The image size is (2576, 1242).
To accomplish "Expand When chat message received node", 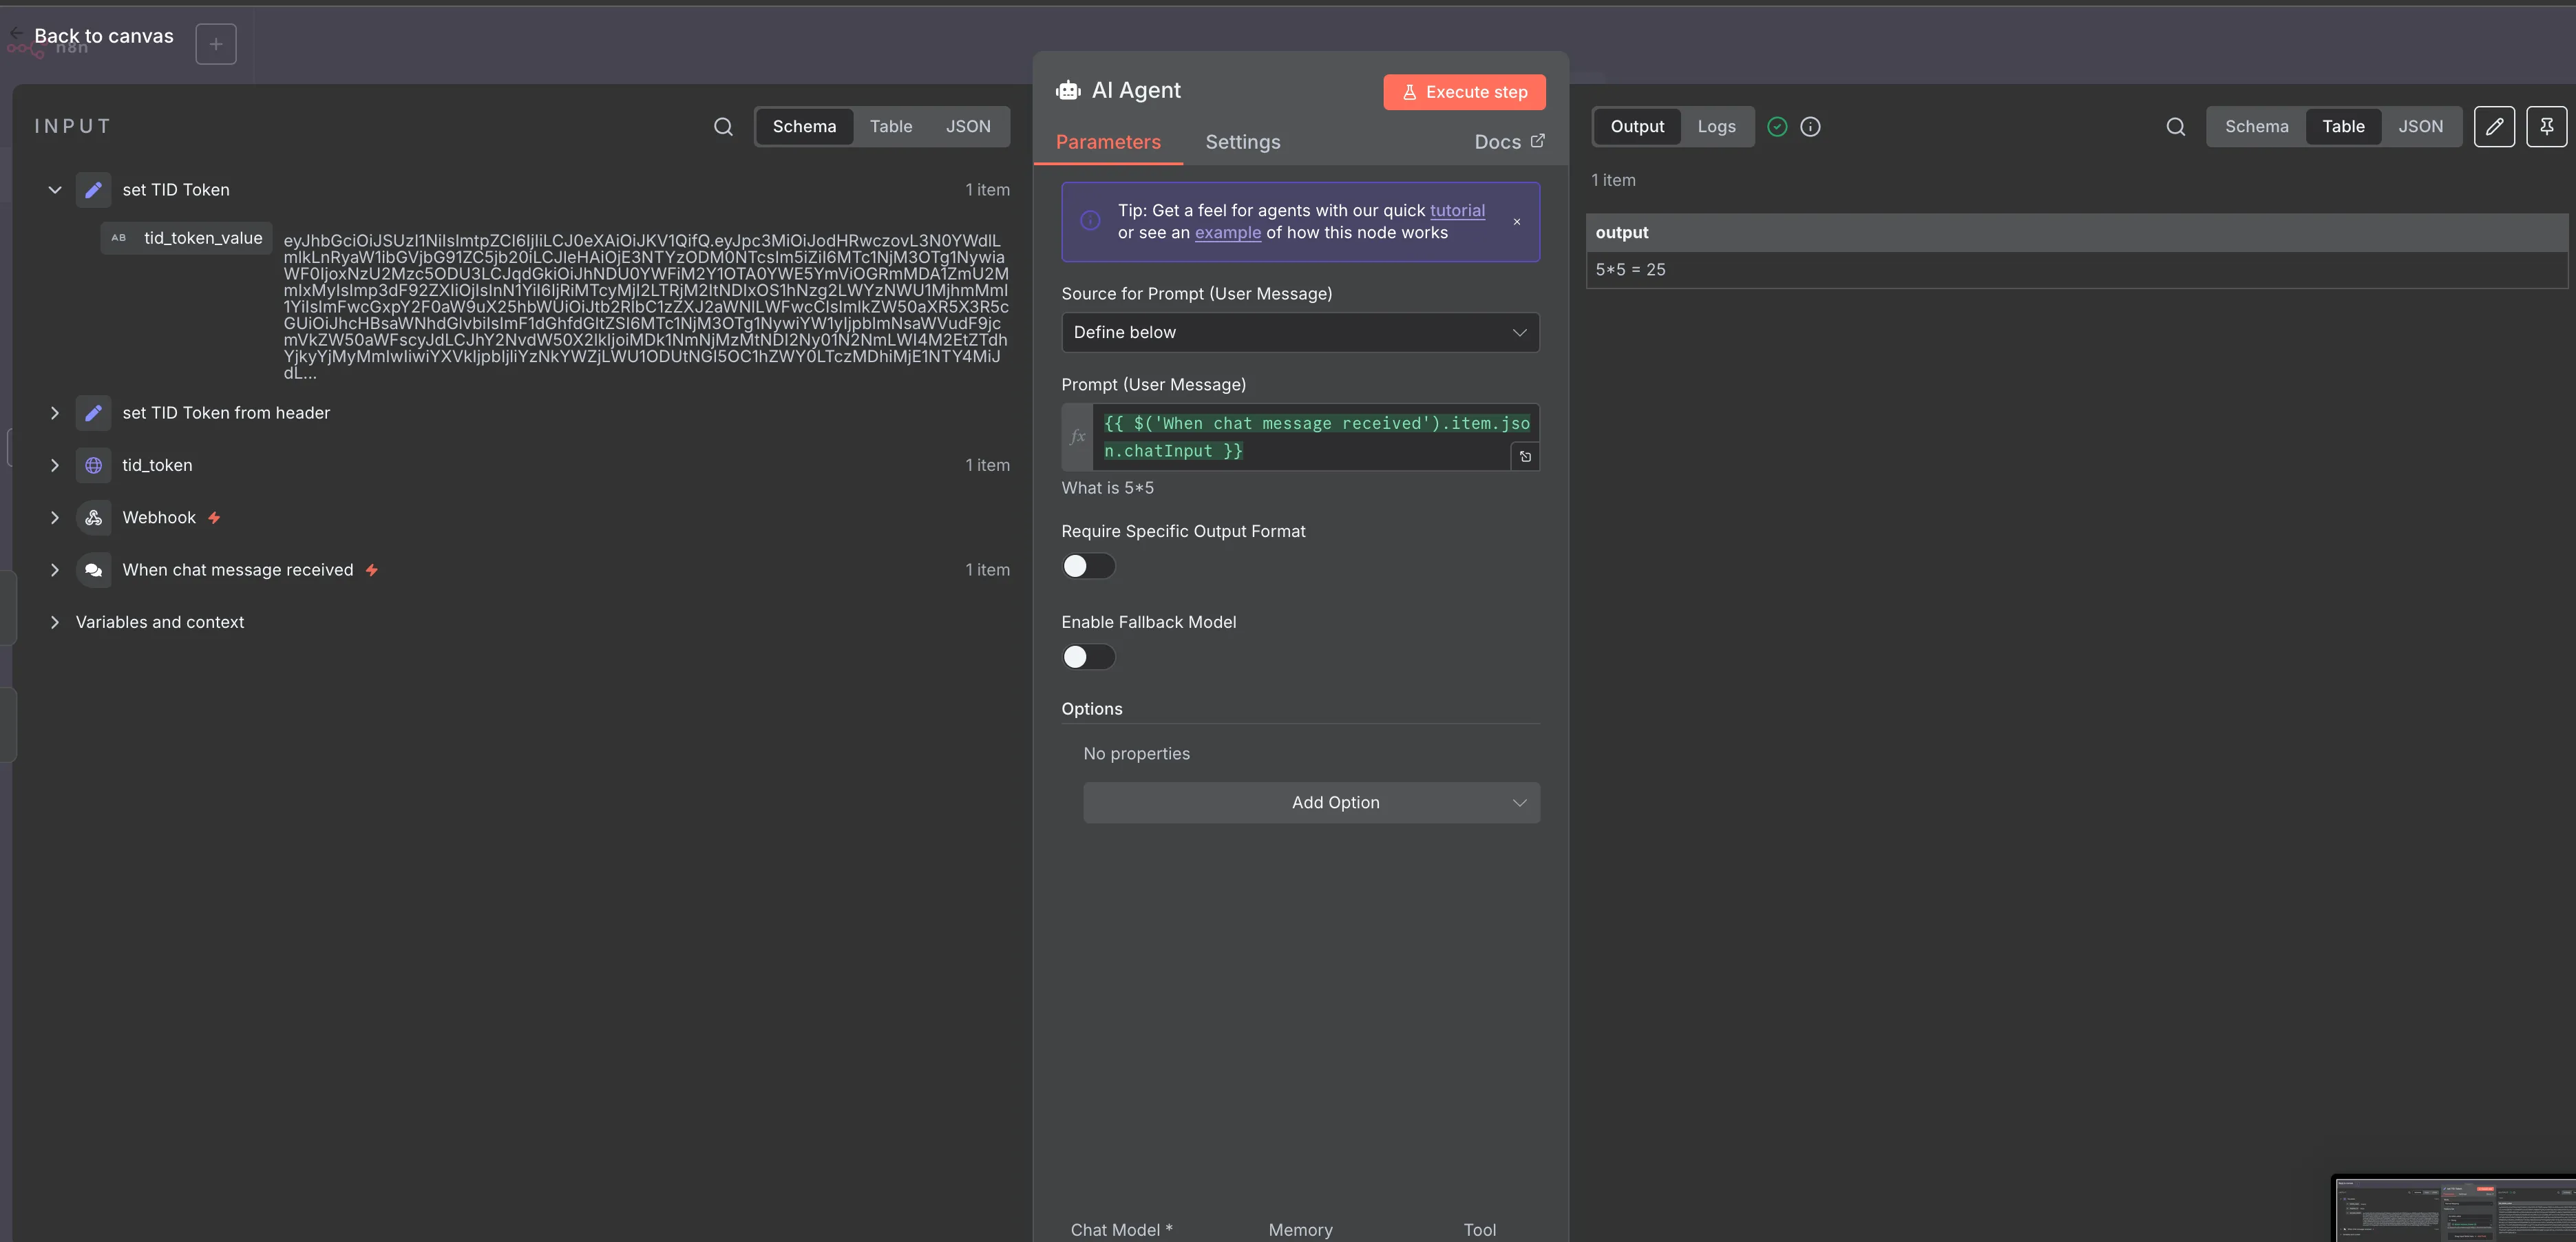I will (55, 570).
